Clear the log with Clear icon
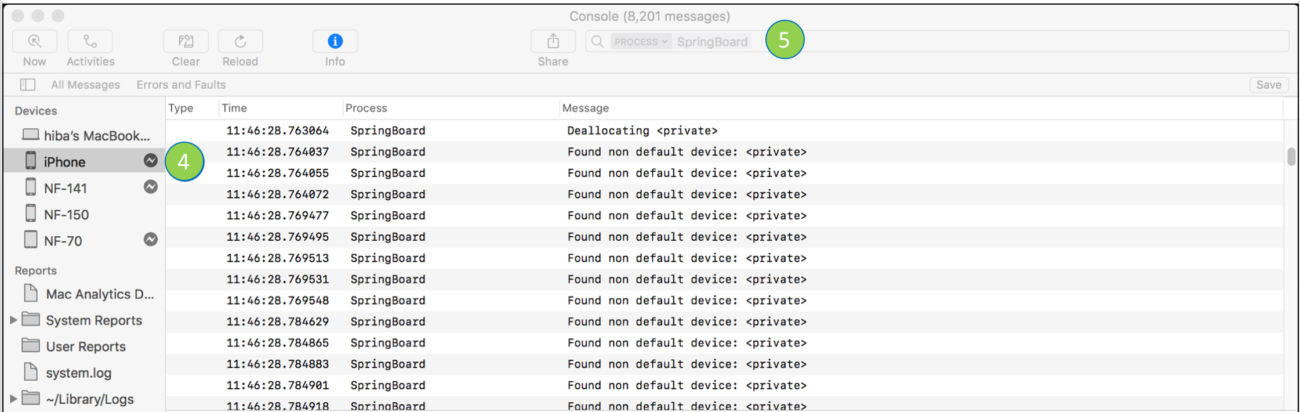Image resolution: width=1300 pixels, height=412 pixels. click(186, 42)
